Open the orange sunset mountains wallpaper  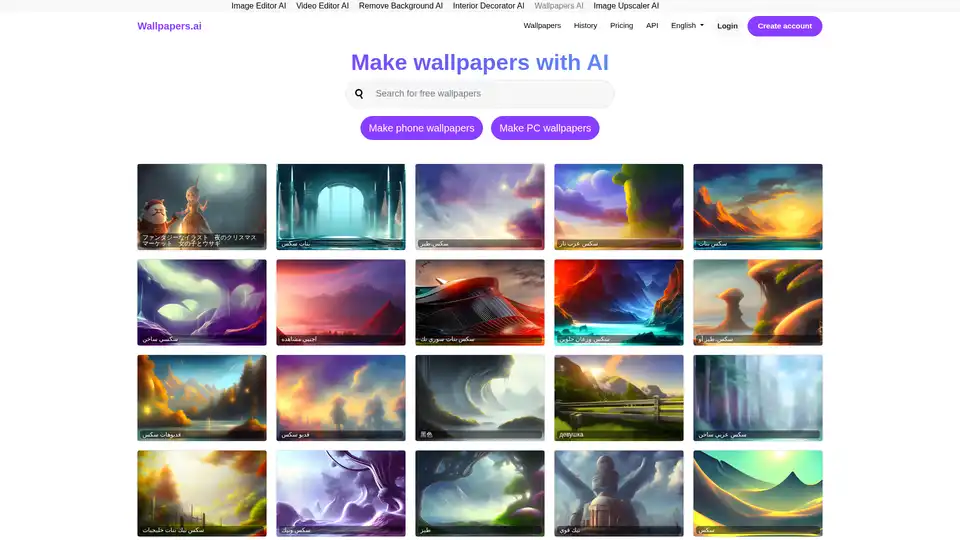pyautogui.click(x=757, y=206)
